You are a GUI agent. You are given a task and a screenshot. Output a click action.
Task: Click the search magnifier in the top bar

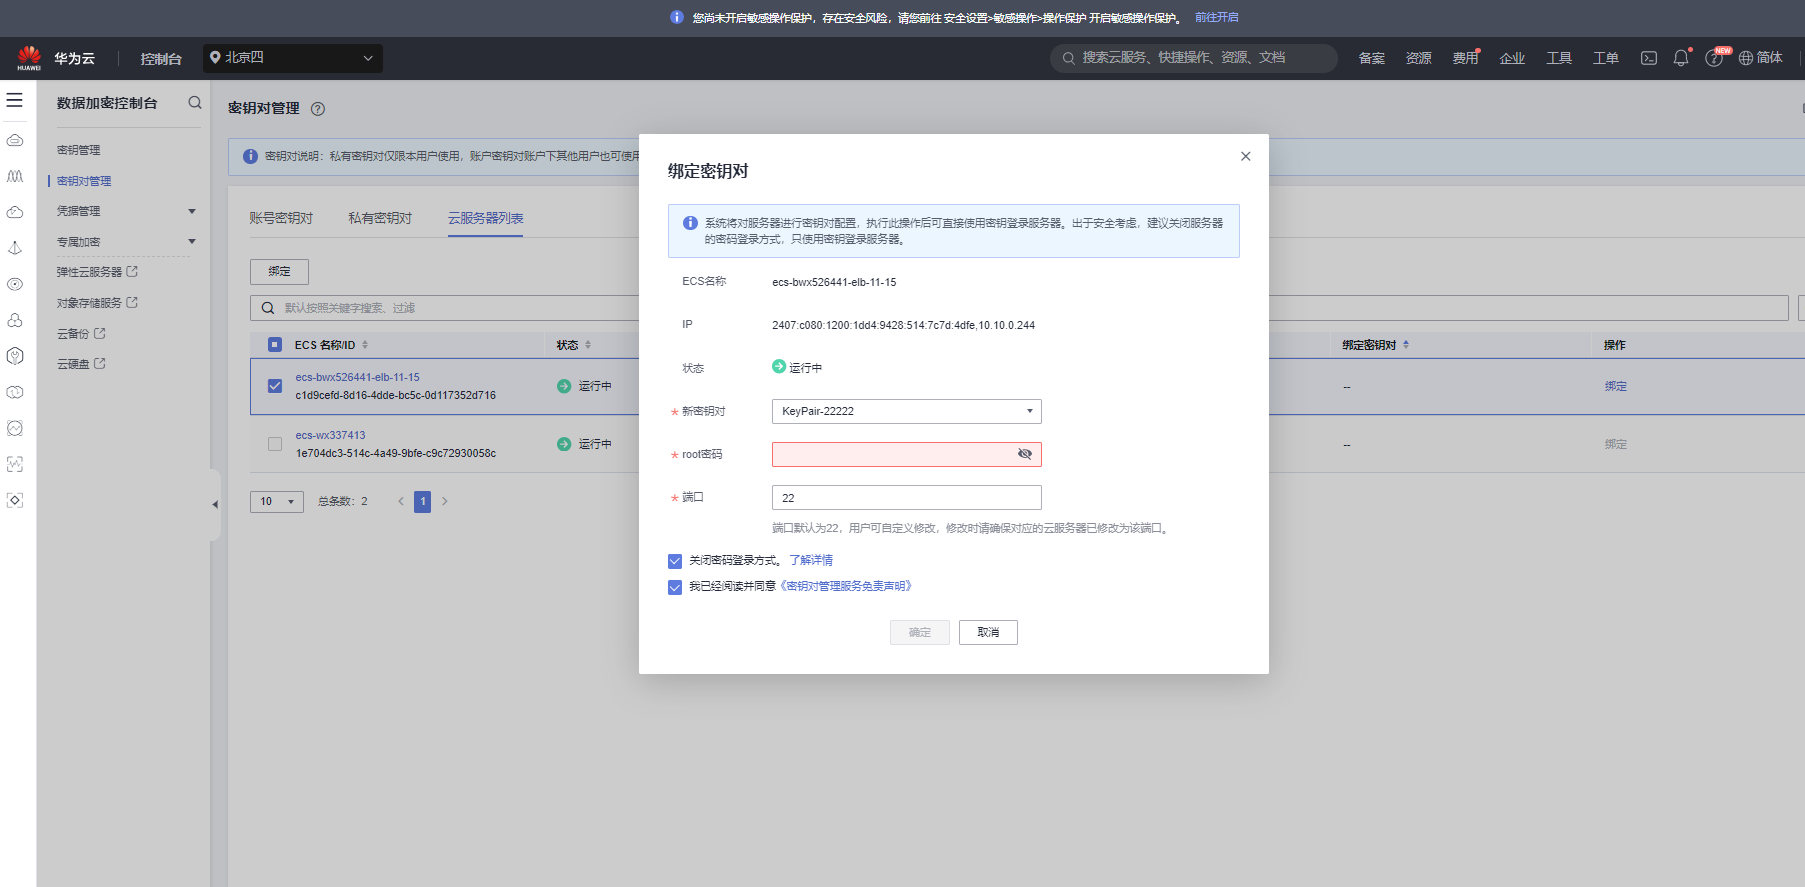tap(1069, 58)
